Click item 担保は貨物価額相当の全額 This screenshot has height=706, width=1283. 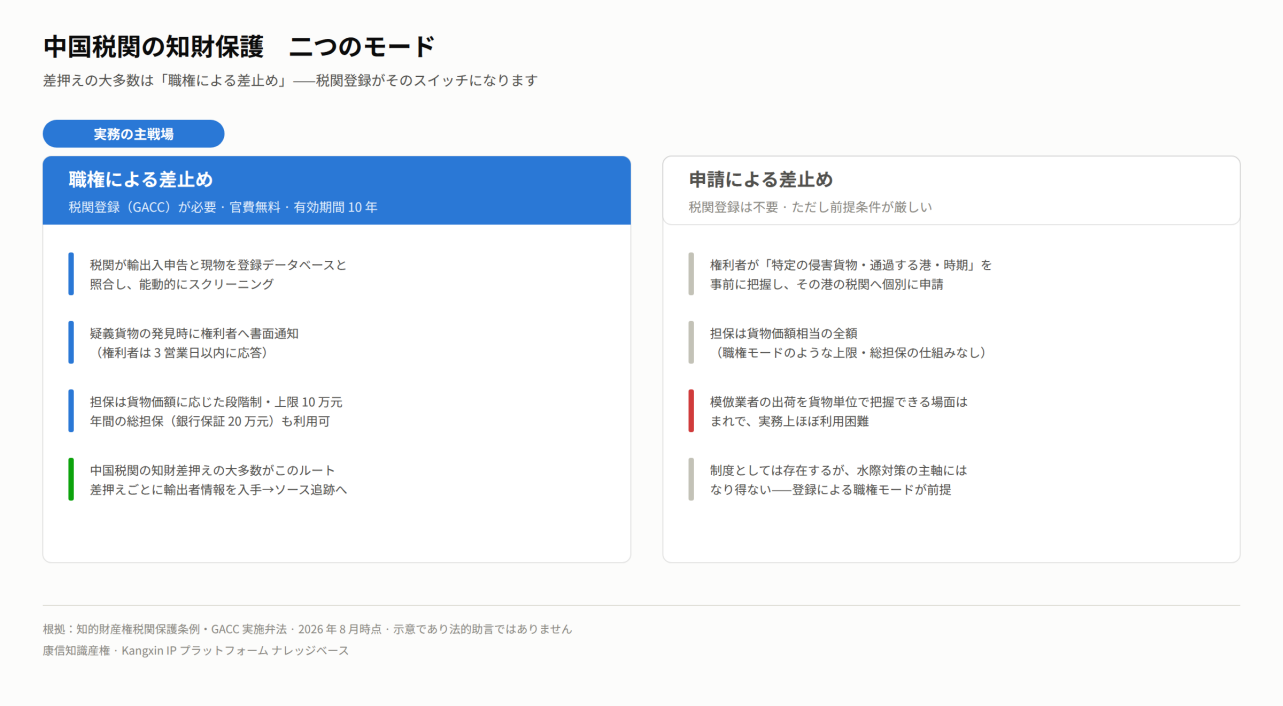[784, 333]
